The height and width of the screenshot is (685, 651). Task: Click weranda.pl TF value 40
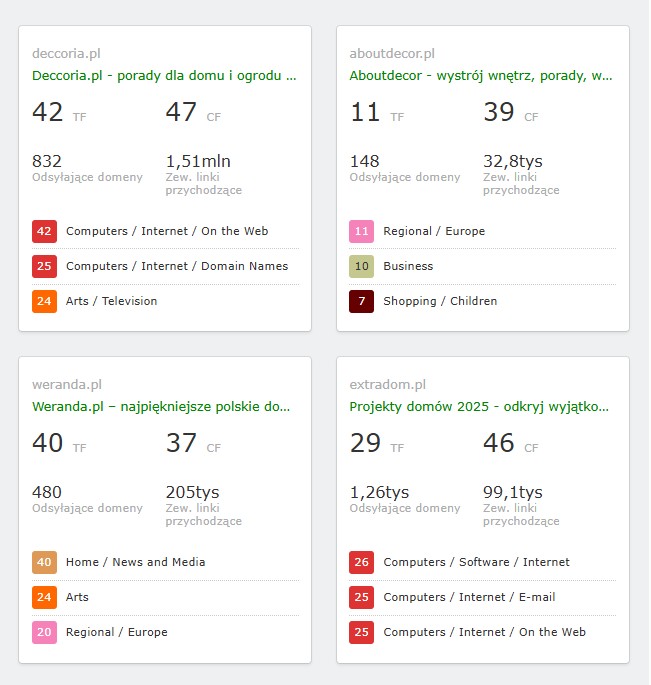tap(48, 443)
